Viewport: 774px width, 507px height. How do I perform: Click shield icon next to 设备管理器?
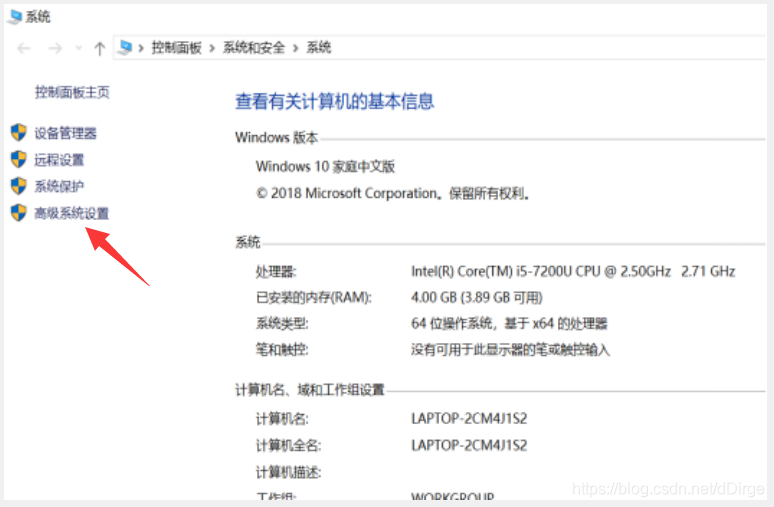[x=19, y=132]
